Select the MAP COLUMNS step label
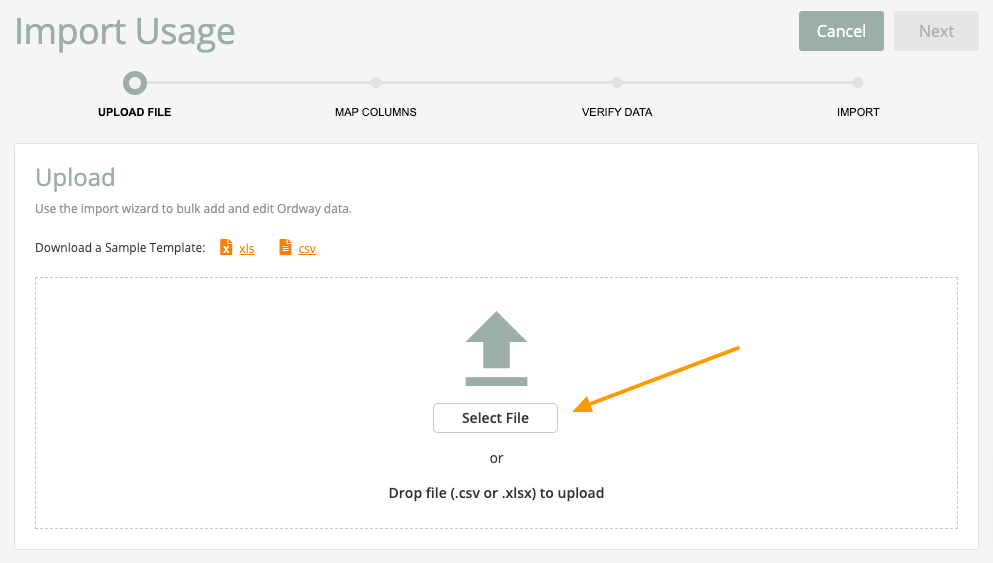Screen dimensions: 993x563 coord(376,112)
